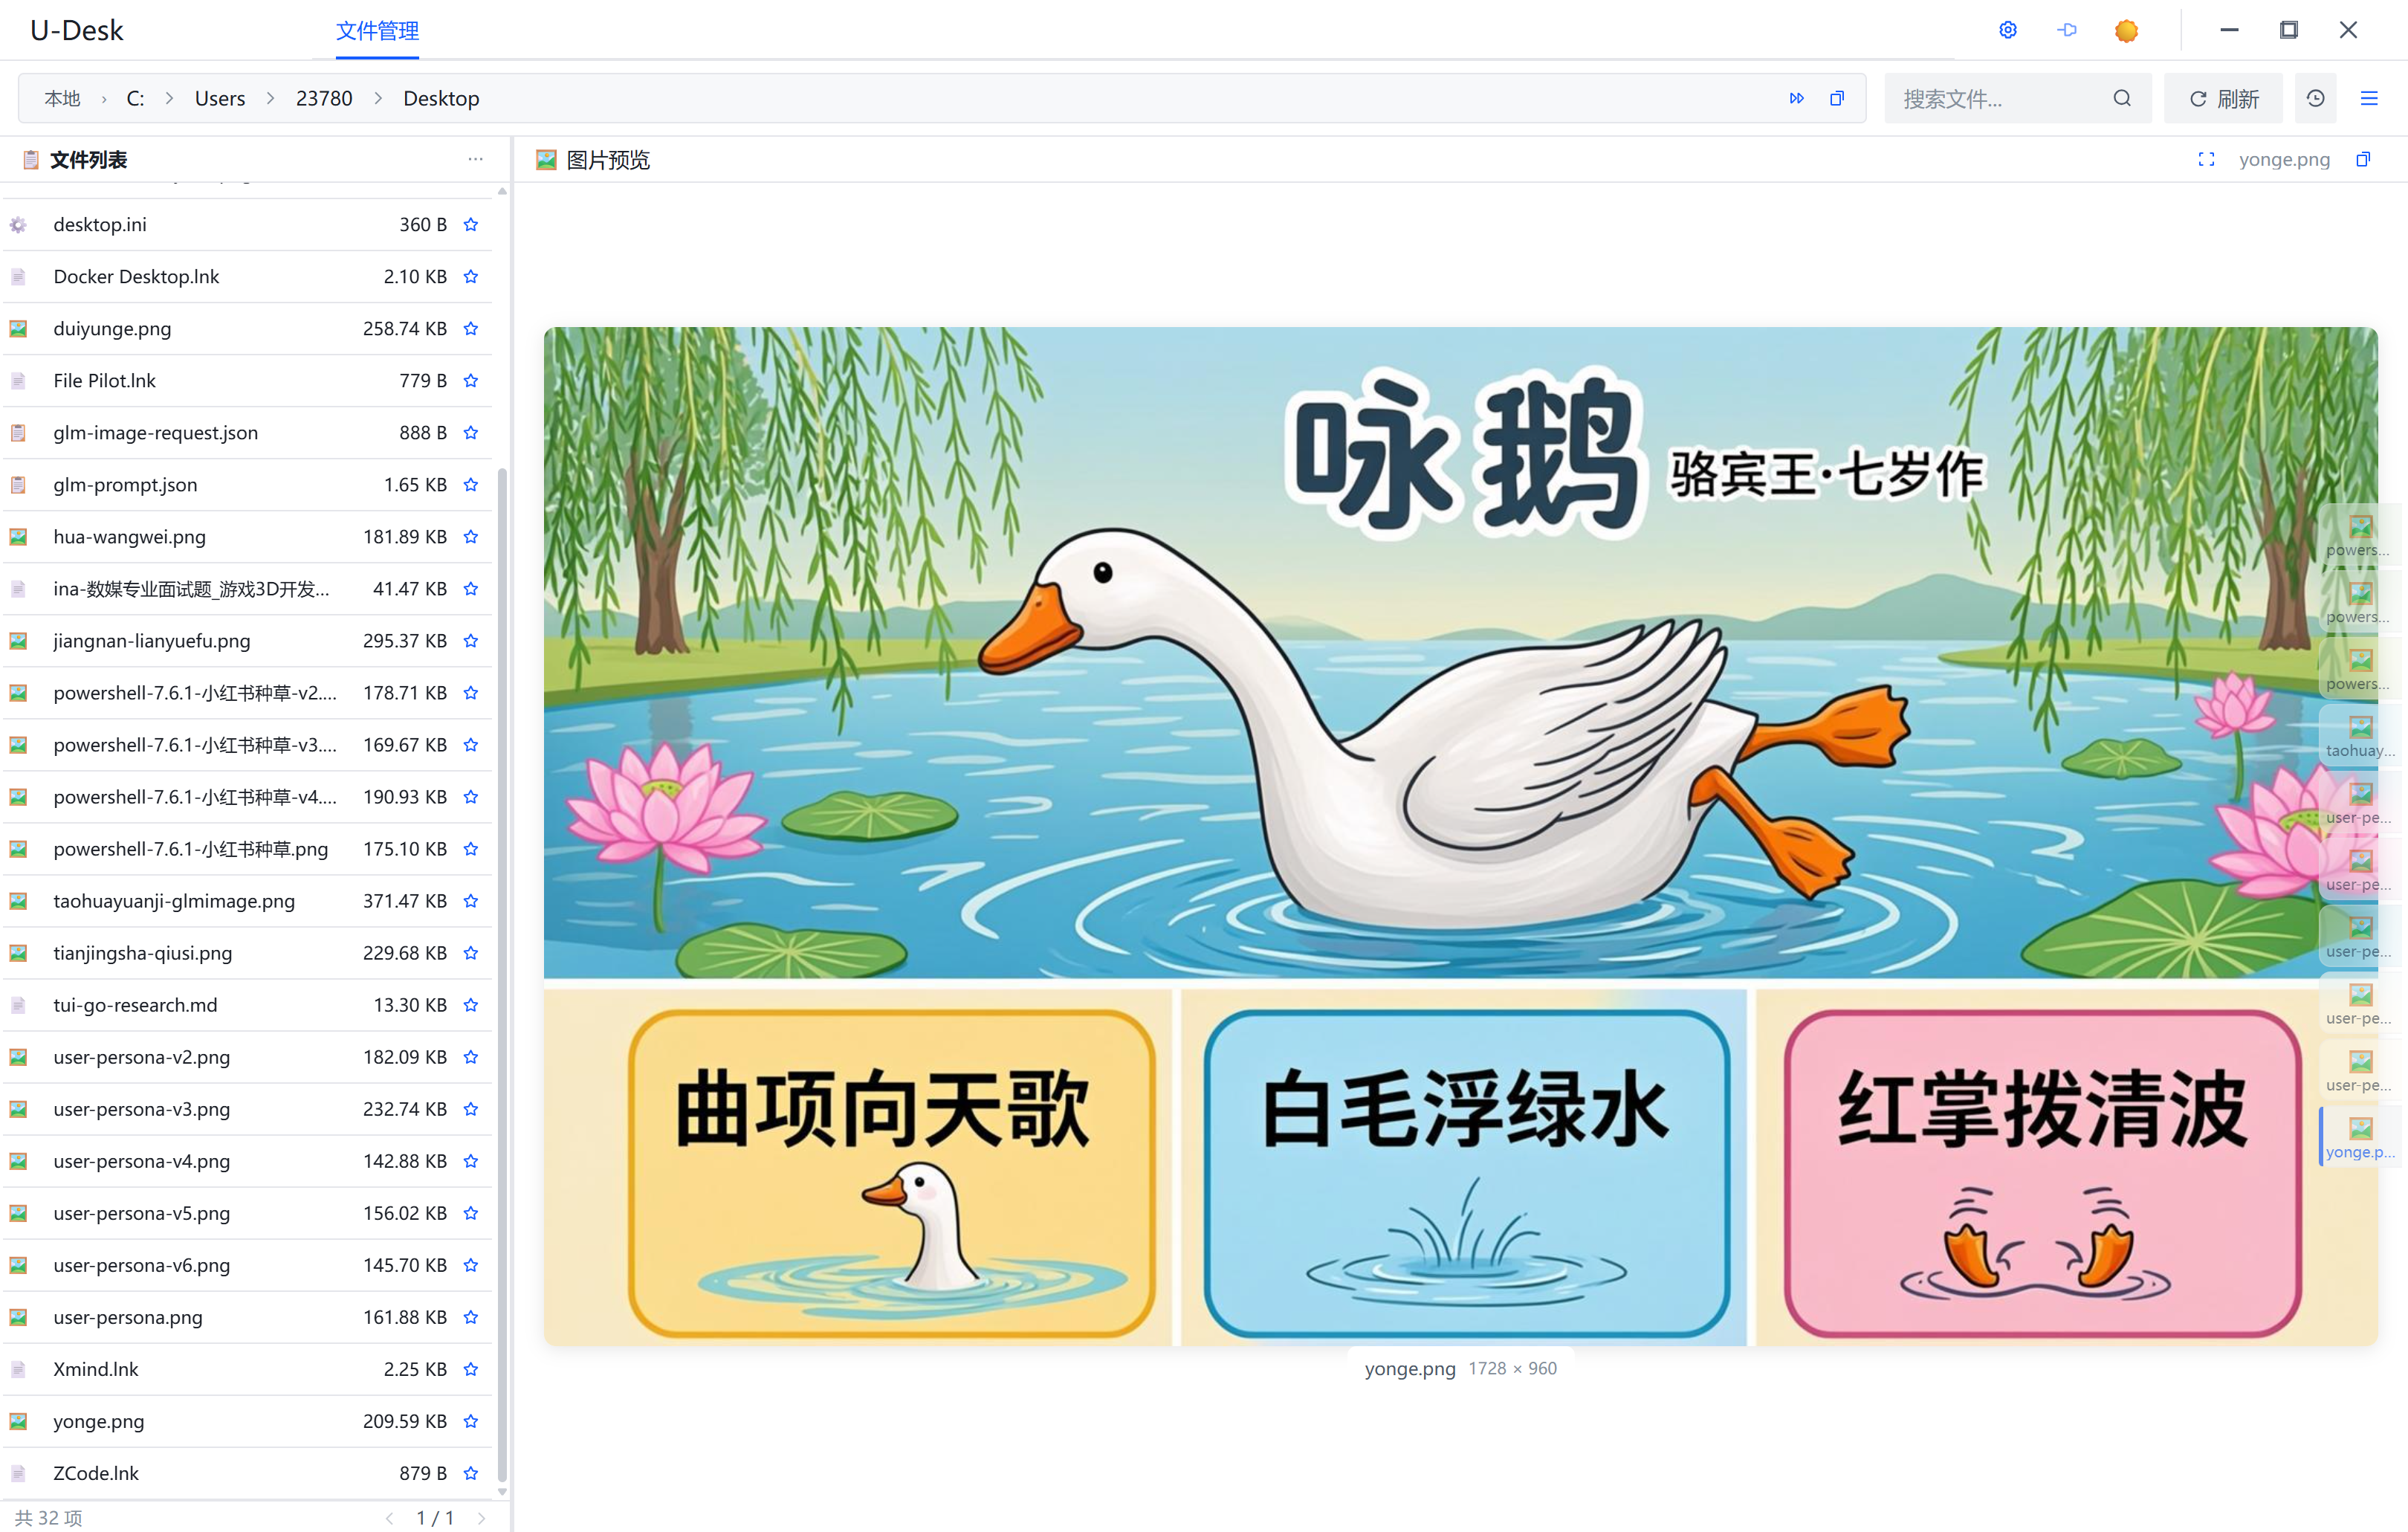Open the hamburger menu icon
Image resolution: width=2408 pixels, height=1532 pixels.
click(2369, 98)
